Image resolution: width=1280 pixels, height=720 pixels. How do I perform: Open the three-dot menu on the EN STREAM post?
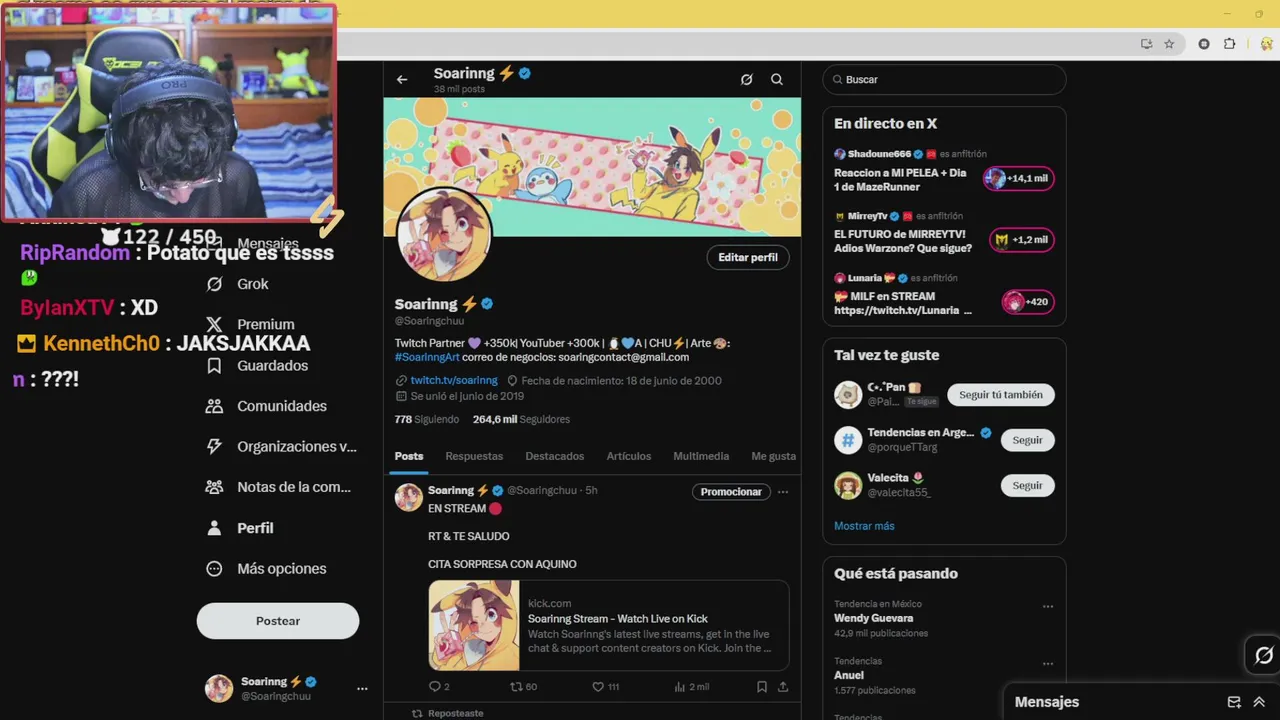[783, 492]
